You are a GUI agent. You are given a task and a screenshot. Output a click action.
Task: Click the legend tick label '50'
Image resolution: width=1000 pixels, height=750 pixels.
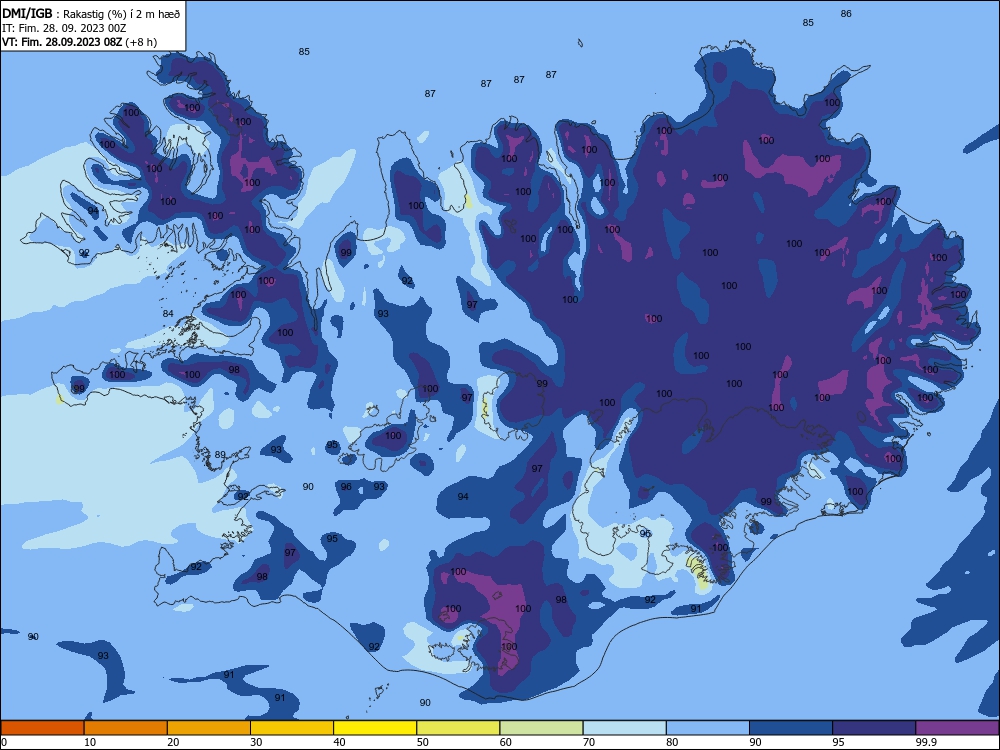point(423,742)
